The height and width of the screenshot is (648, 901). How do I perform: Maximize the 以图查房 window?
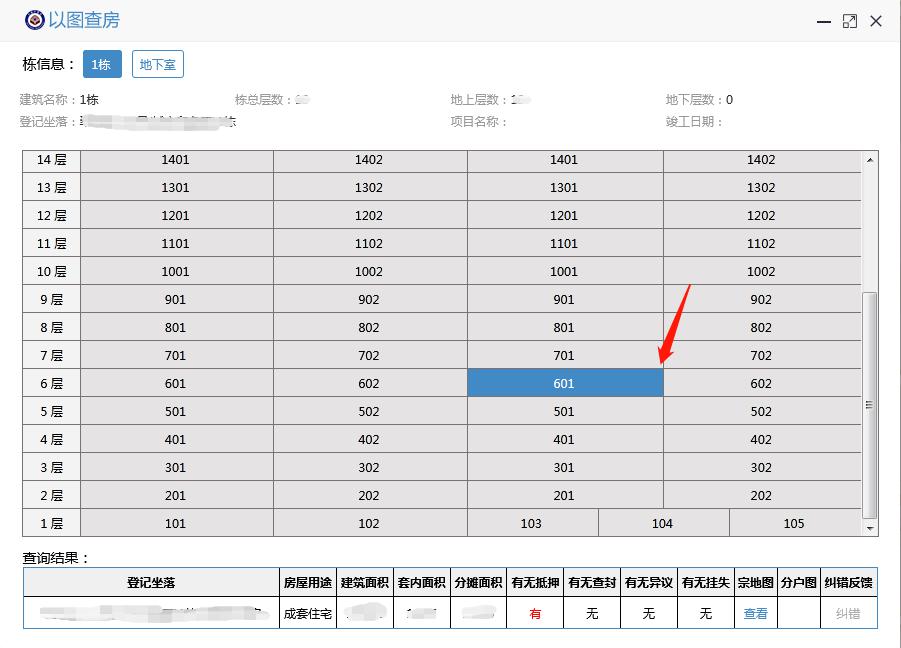point(850,21)
